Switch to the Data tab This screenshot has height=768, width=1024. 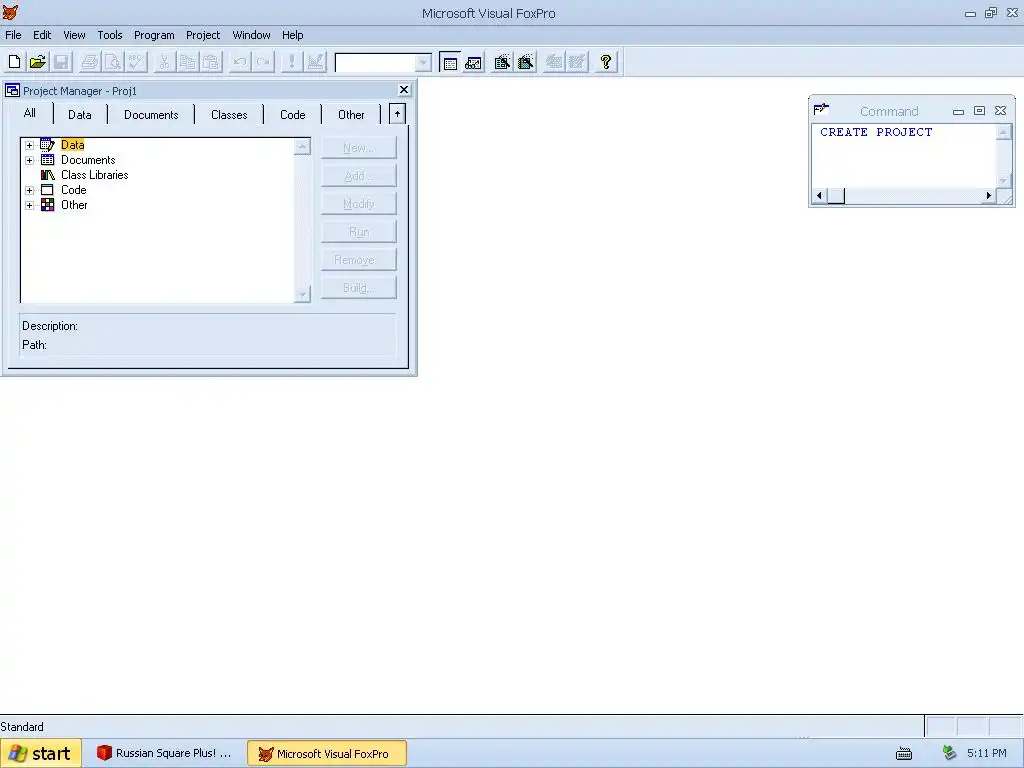(80, 115)
